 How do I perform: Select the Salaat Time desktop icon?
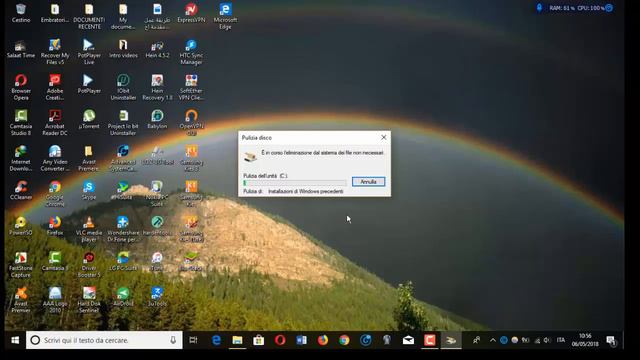21,49
